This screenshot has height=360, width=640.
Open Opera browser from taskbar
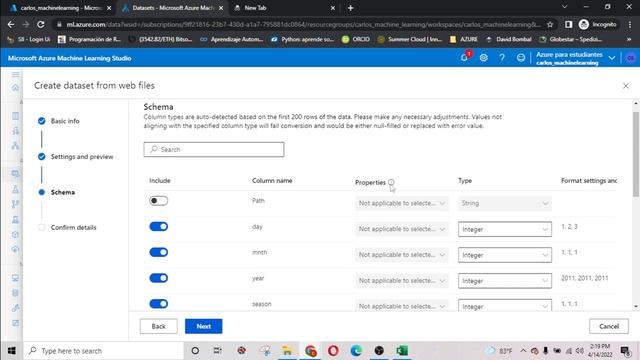(333, 351)
